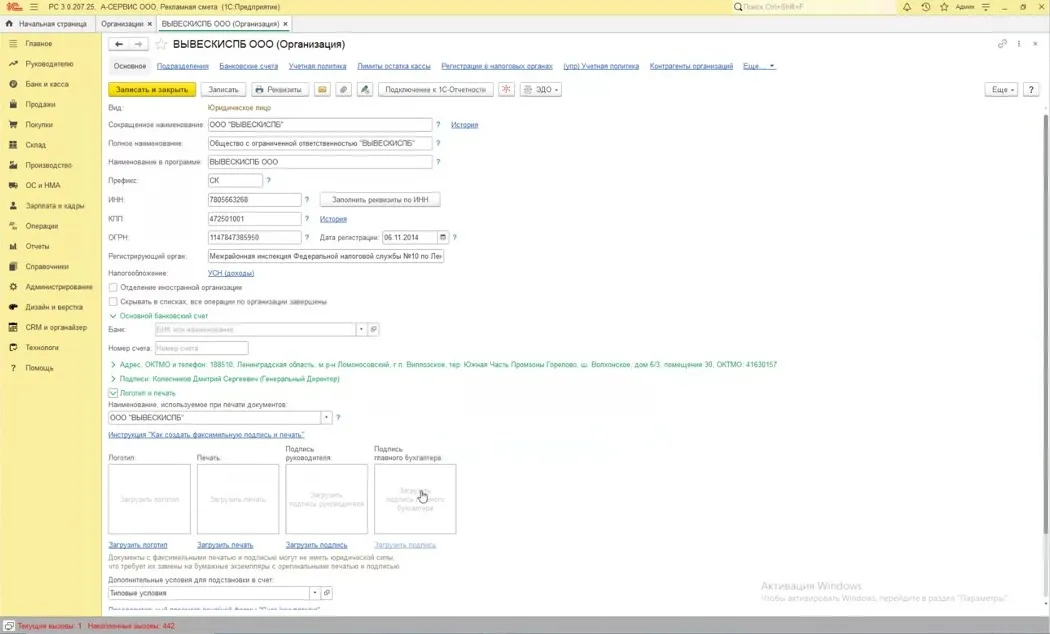The width and height of the screenshot is (1050, 634).
Task: Click the Загрузить логотип placeholder box
Action: click(x=149, y=499)
